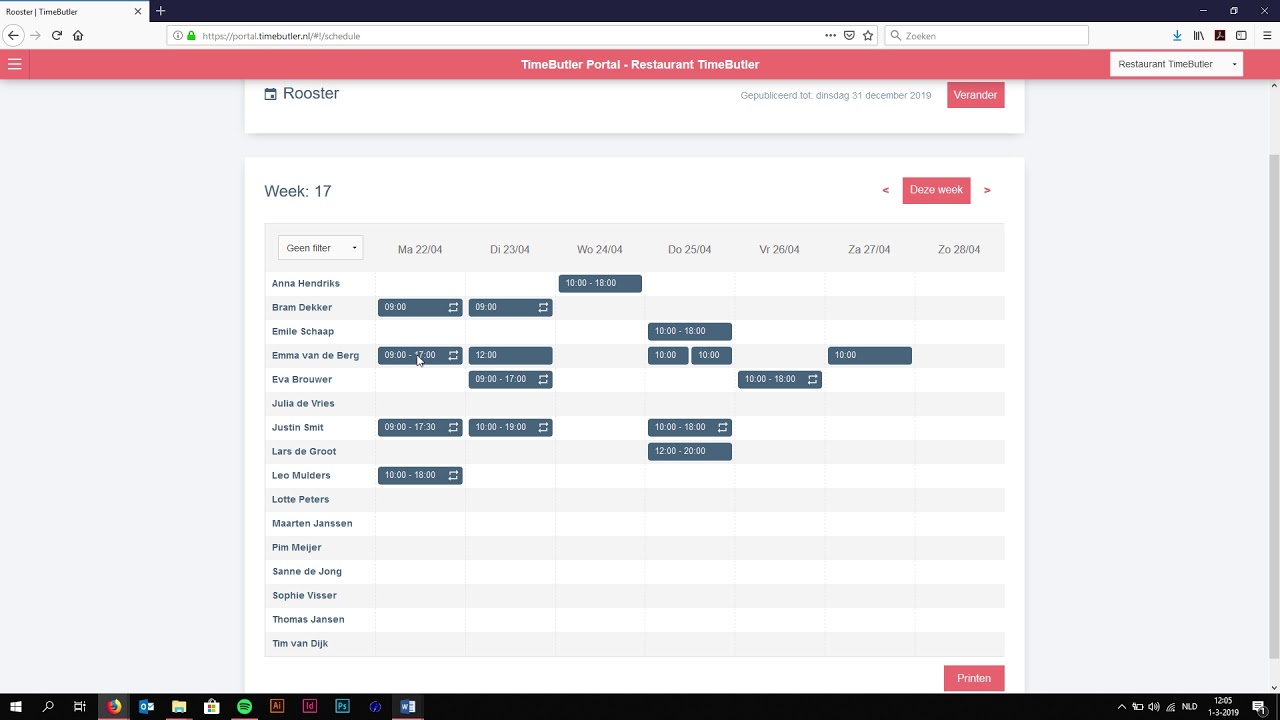Jump to Deze week
The width and height of the screenshot is (1280, 720).
(x=936, y=190)
